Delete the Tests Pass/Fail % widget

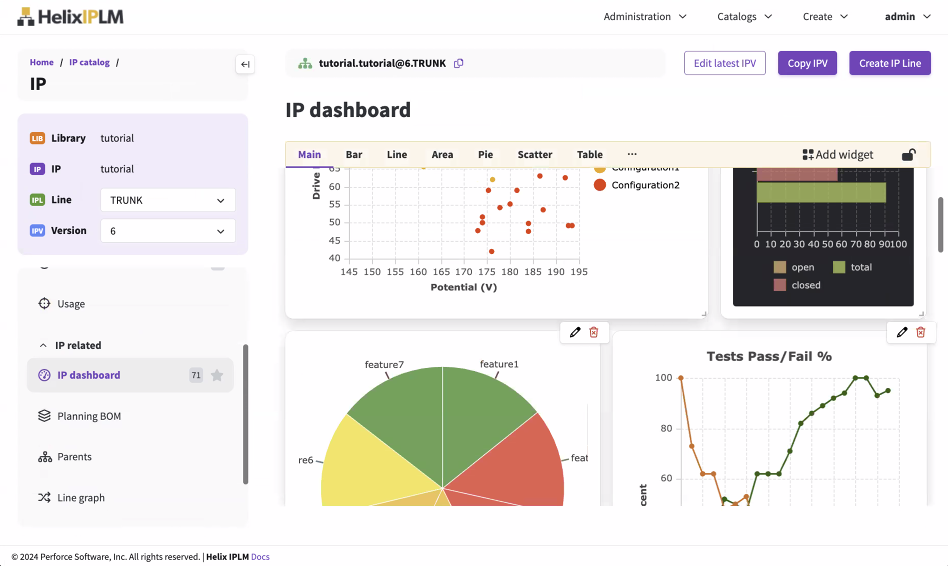(x=920, y=332)
